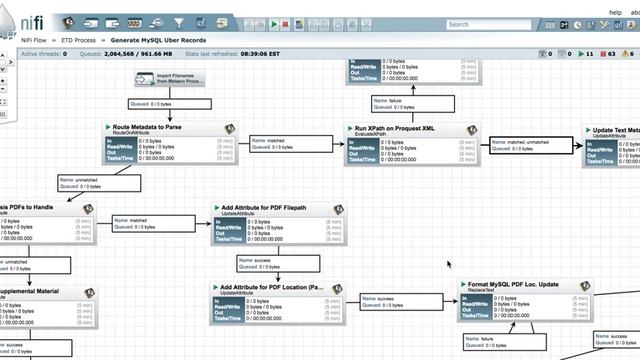Open Flow Configuration History clock icon
Viewport: 640px width, 360px height.
point(578,25)
